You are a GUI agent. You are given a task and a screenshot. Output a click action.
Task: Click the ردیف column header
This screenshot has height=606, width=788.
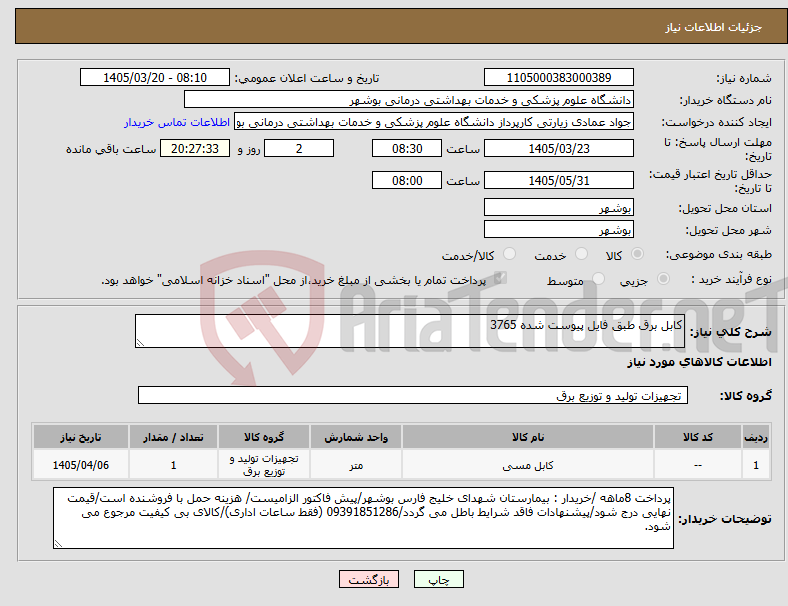coord(755,437)
